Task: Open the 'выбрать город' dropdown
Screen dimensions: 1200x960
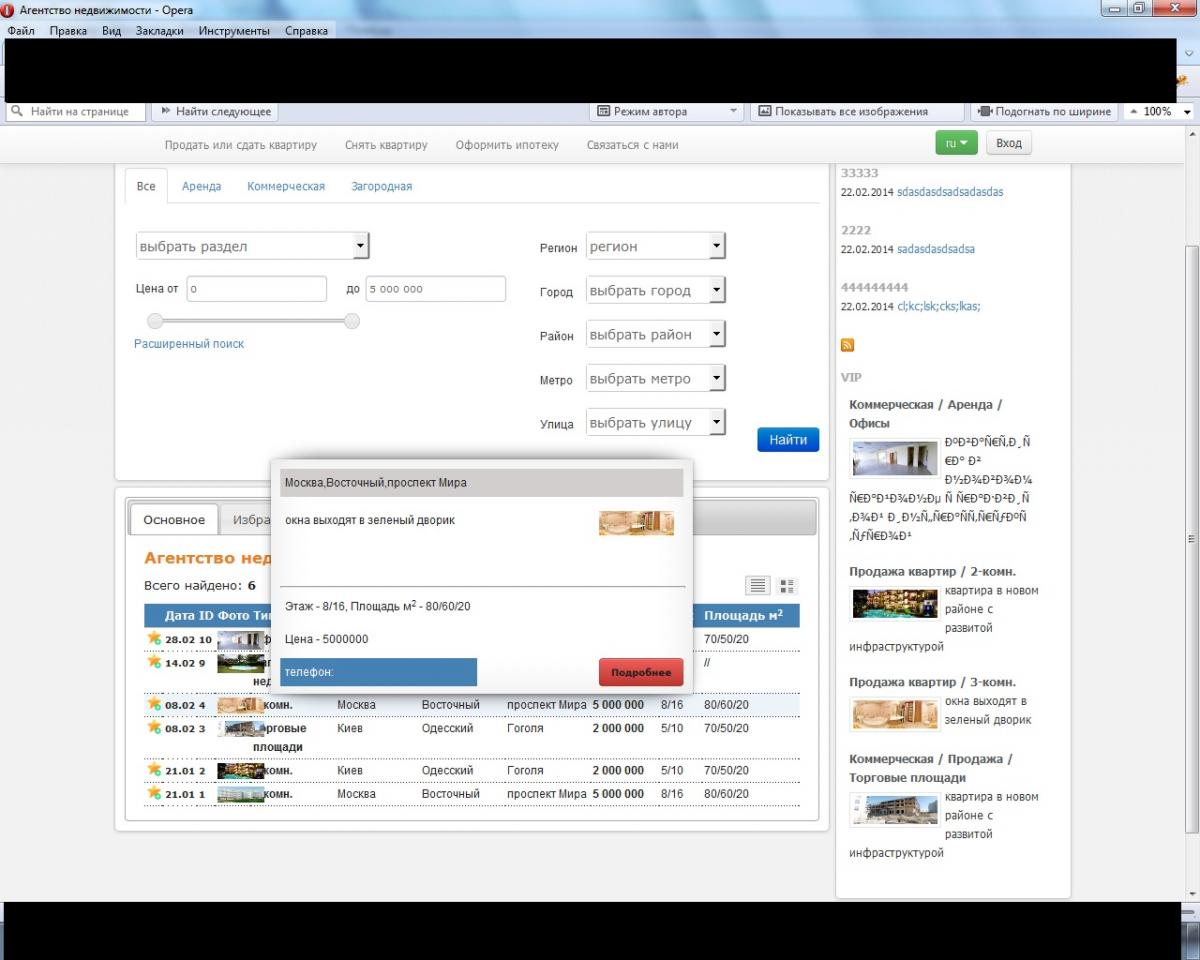Action: 655,290
